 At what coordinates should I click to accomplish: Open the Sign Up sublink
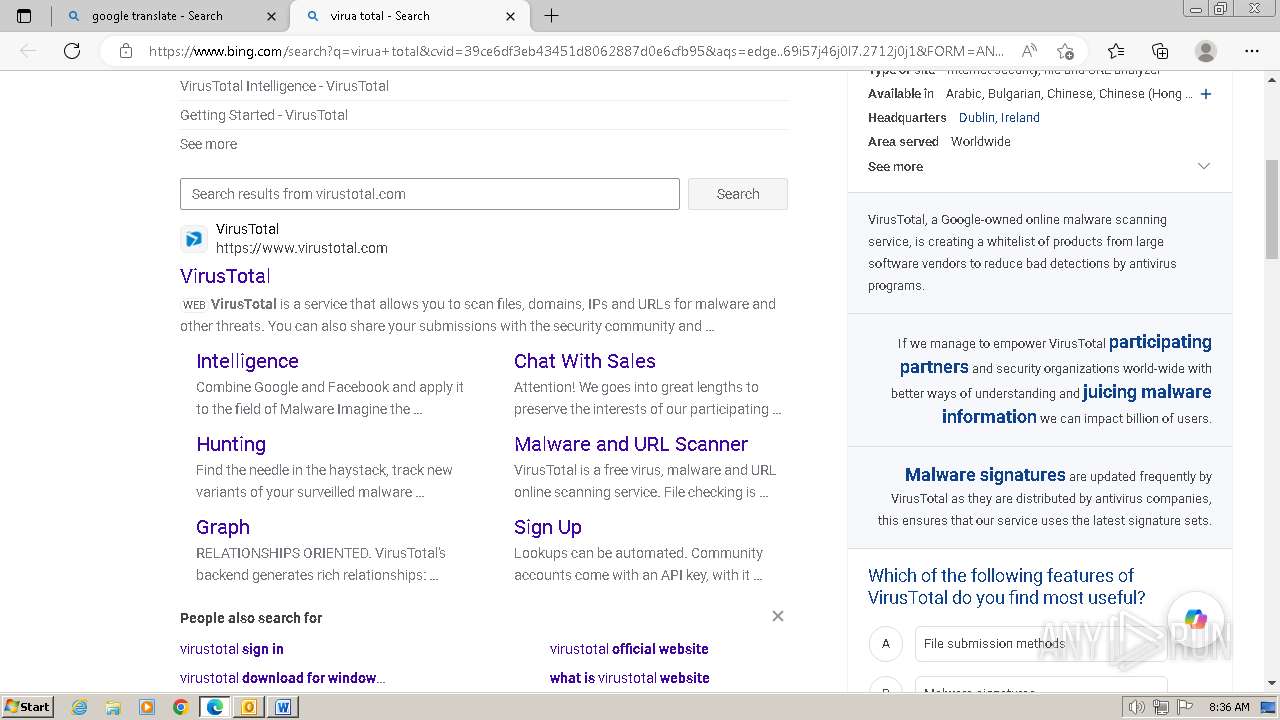tap(548, 527)
